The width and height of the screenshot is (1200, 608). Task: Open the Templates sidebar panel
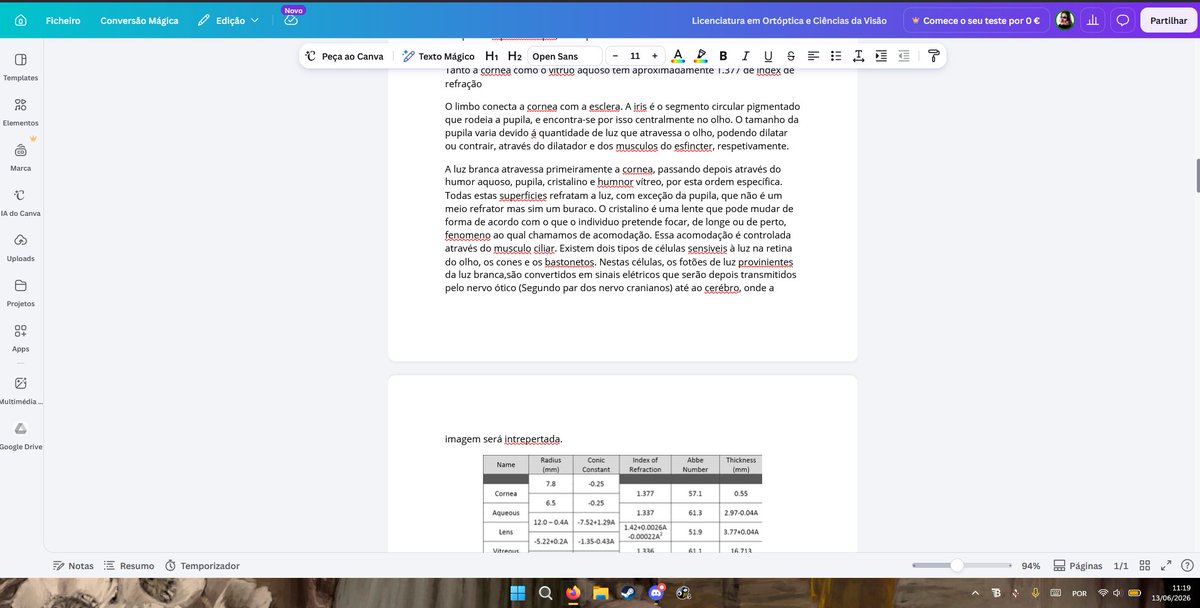point(21,67)
